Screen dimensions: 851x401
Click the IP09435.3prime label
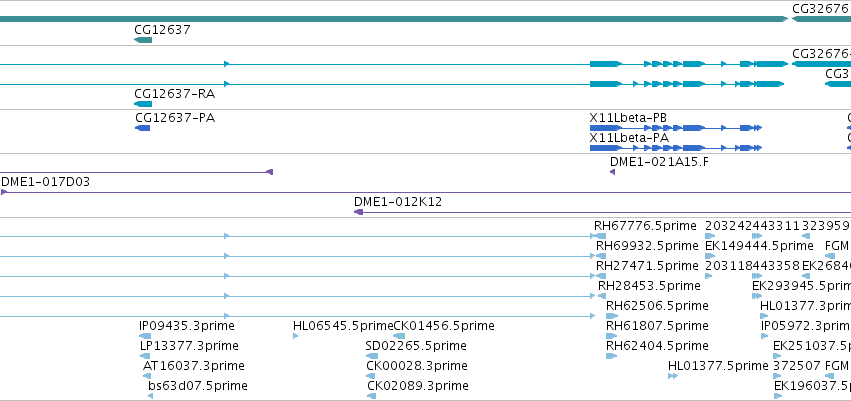click(187, 326)
